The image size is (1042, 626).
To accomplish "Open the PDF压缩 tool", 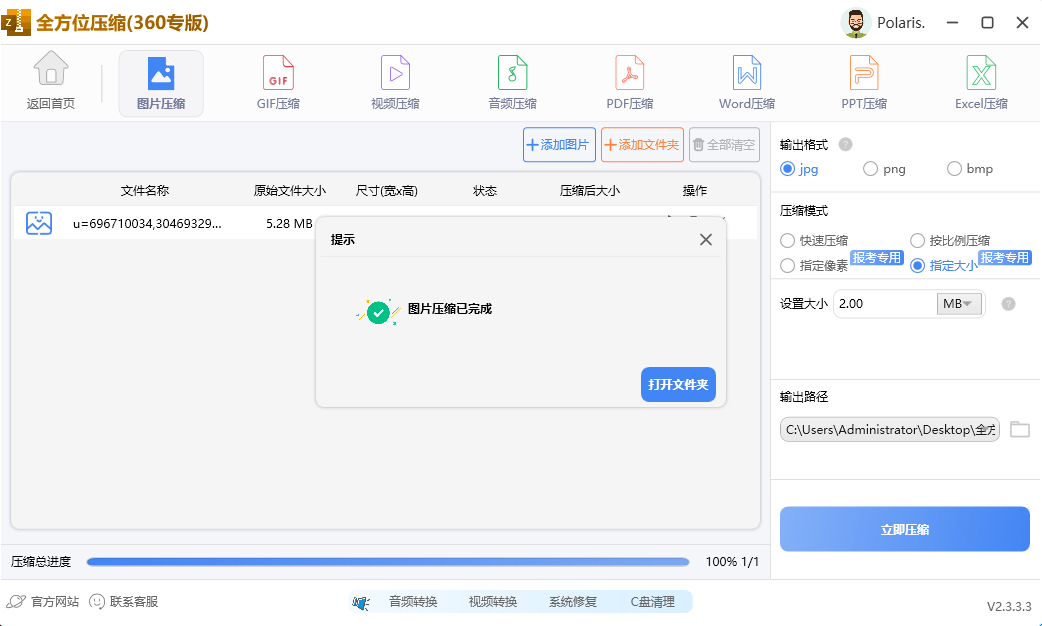I will (629, 82).
